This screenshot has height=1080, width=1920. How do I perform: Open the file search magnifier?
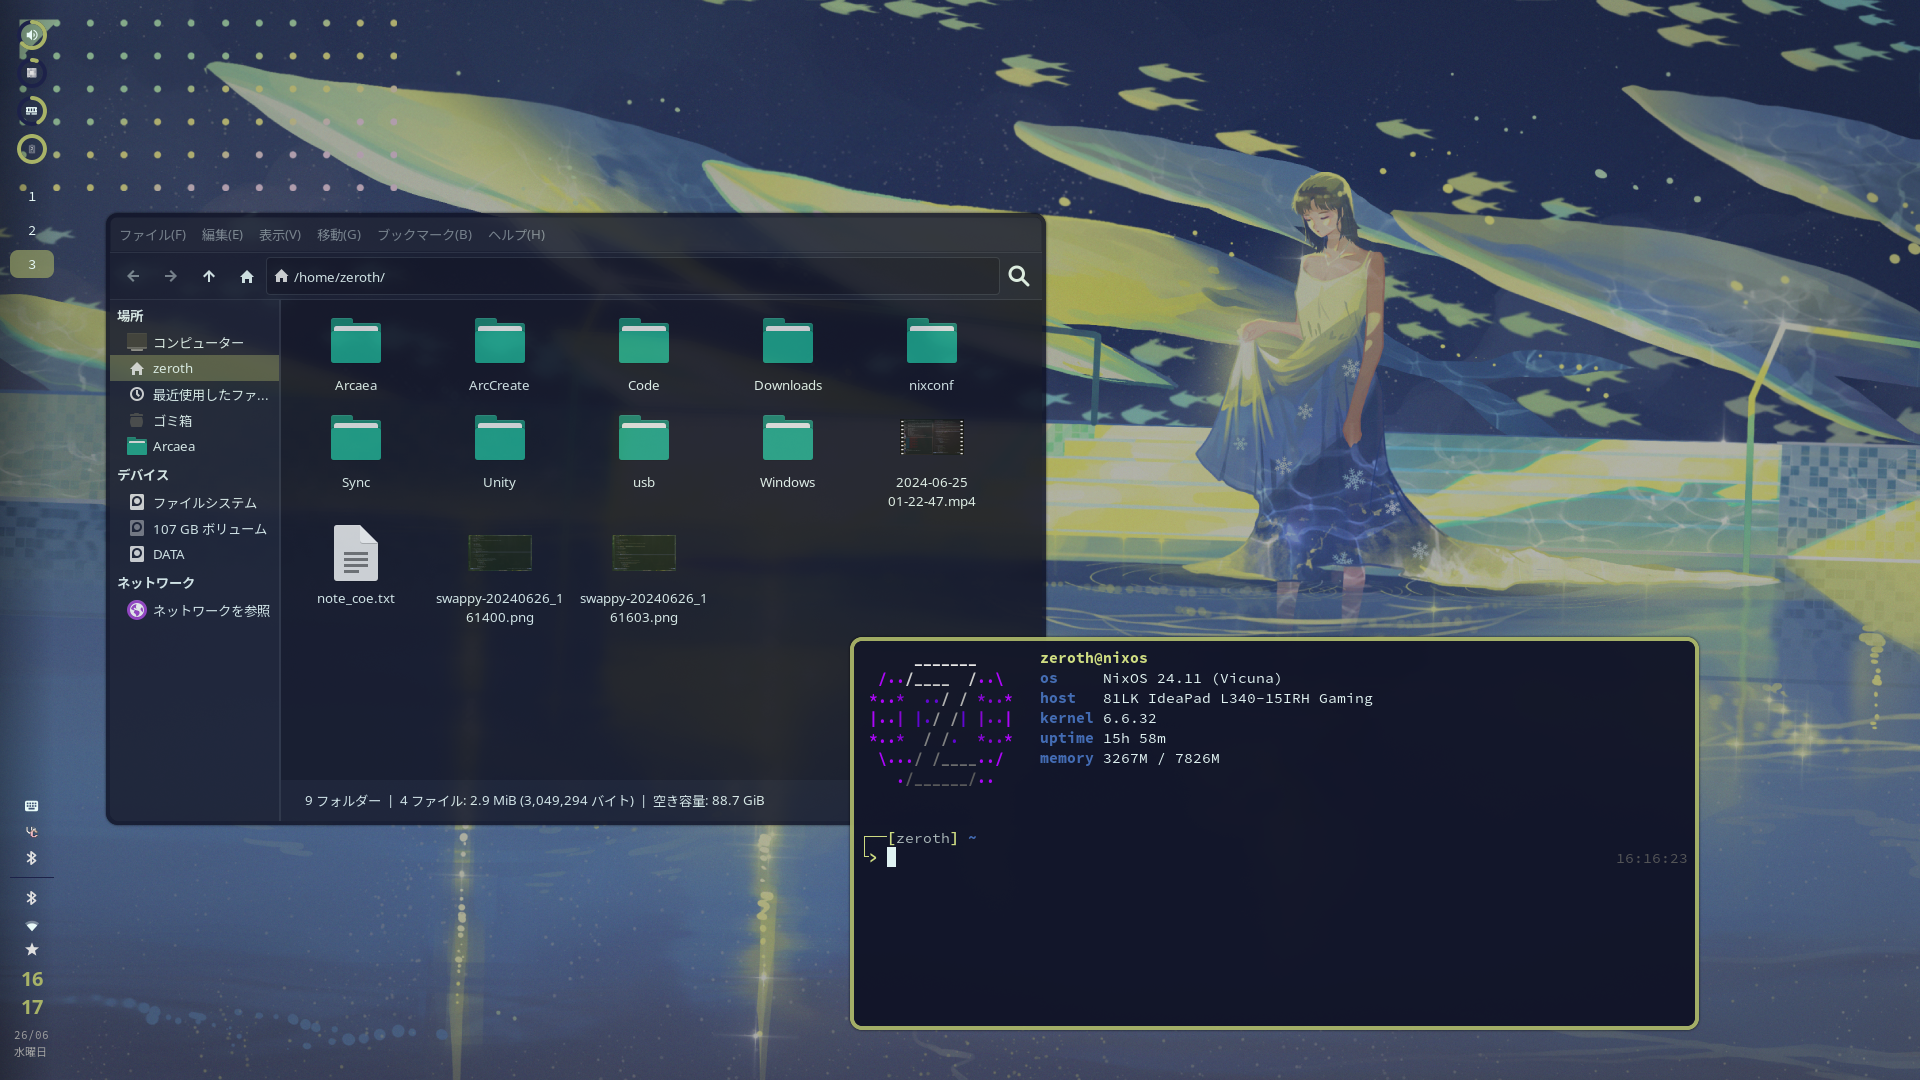(x=1018, y=277)
